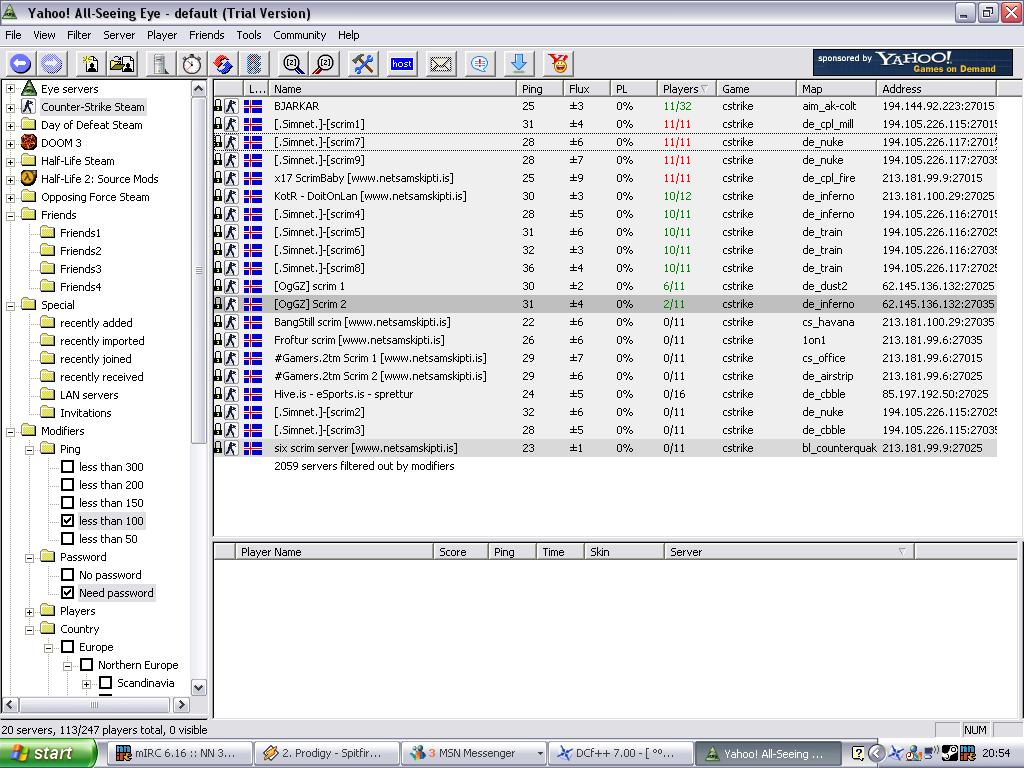Enable the 'less than 150' ping checkbox
This screenshot has width=1024, height=768.
tap(67, 502)
